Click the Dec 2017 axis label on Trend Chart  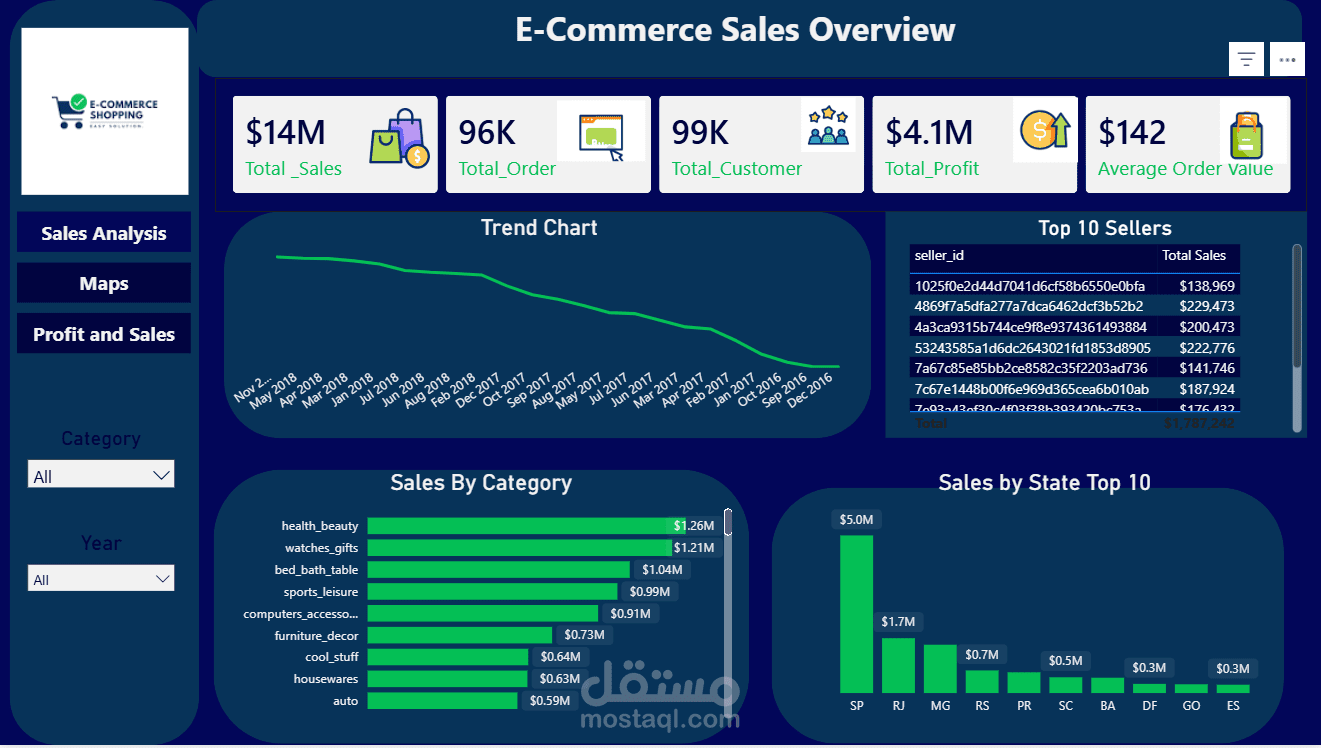pos(480,389)
